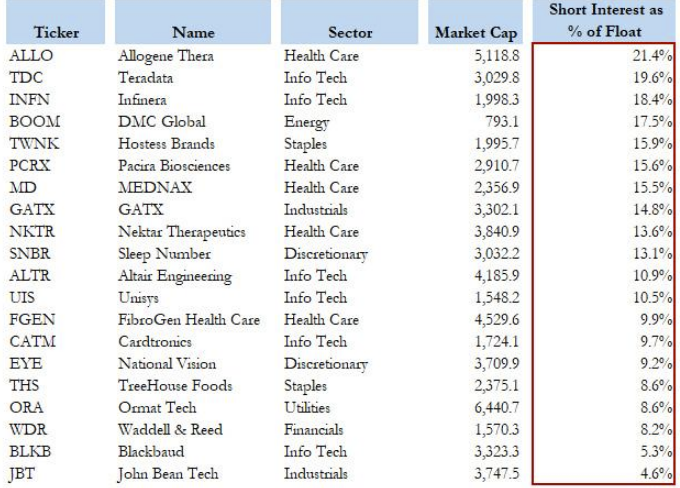The image size is (680, 488).
Task: Select Waddell & Reed in Name column
Action: point(170,430)
